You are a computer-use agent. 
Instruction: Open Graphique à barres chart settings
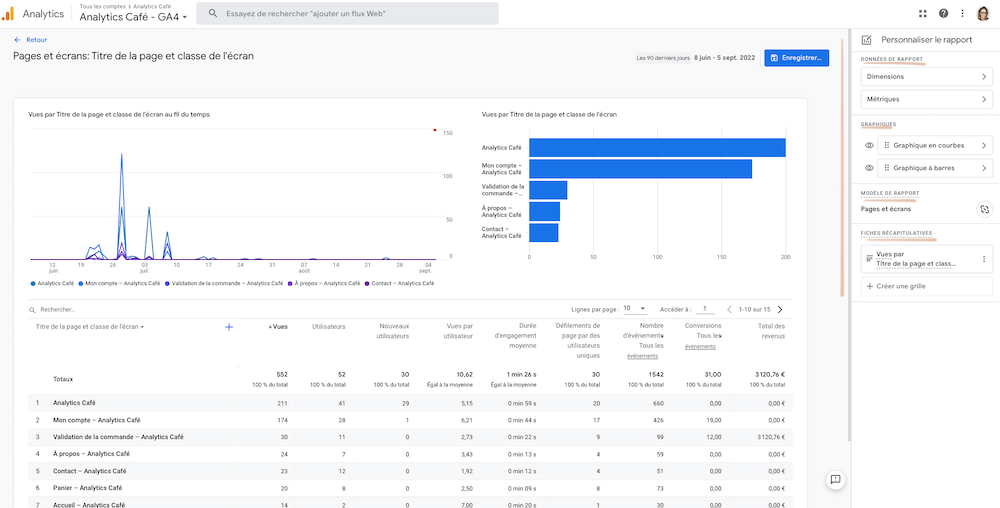935,168
